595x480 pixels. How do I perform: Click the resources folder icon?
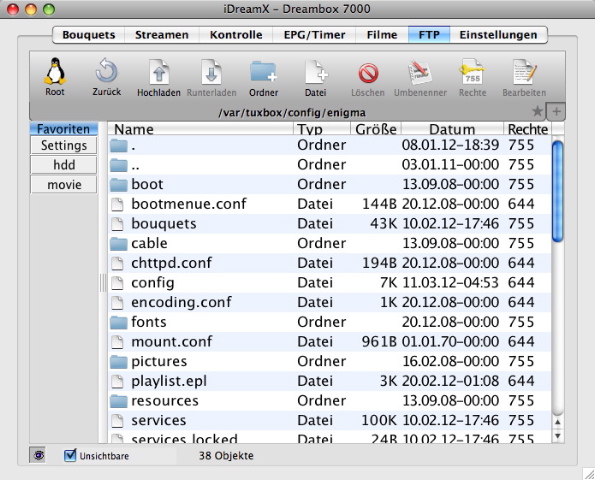[118, 401]
